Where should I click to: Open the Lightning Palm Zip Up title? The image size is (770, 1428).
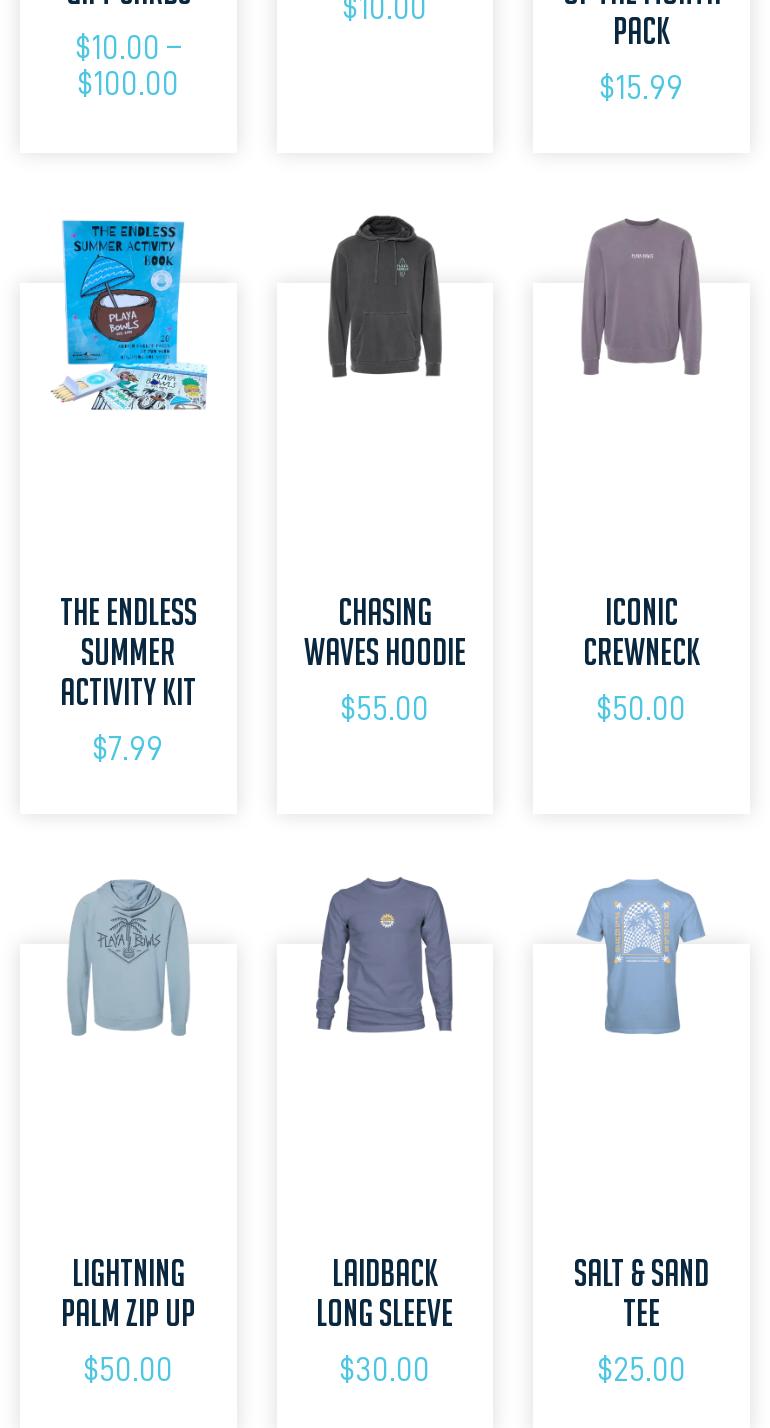point(128,1294)
